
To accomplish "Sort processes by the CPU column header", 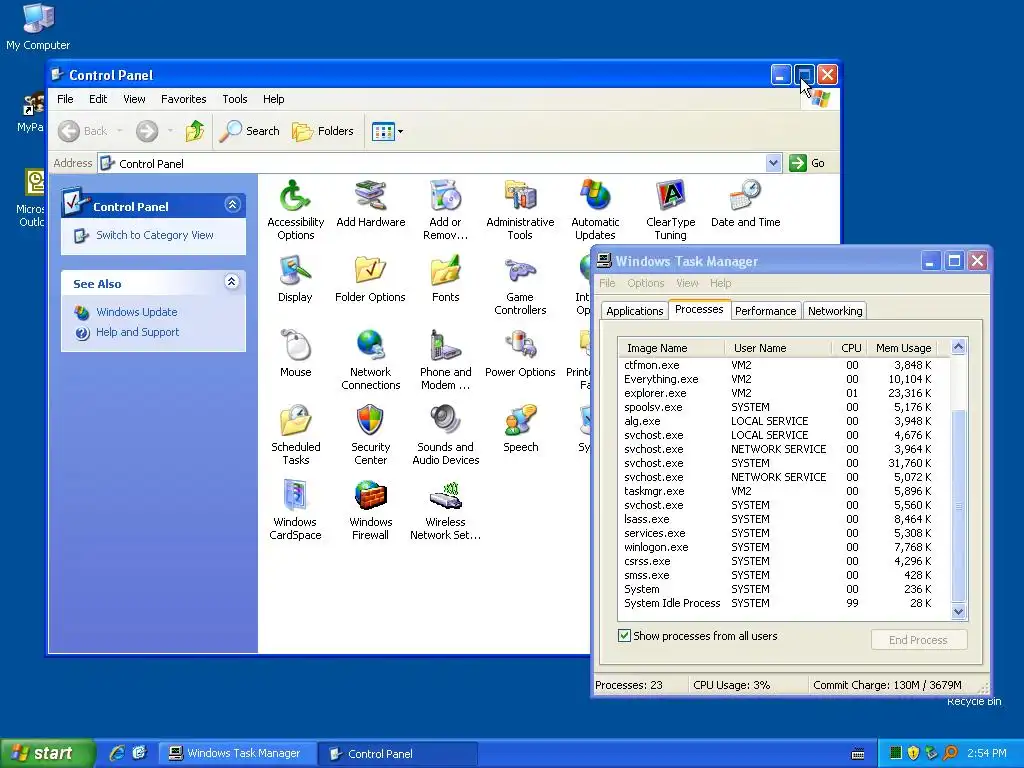I will pyautogui.click(x=850, y=348).
